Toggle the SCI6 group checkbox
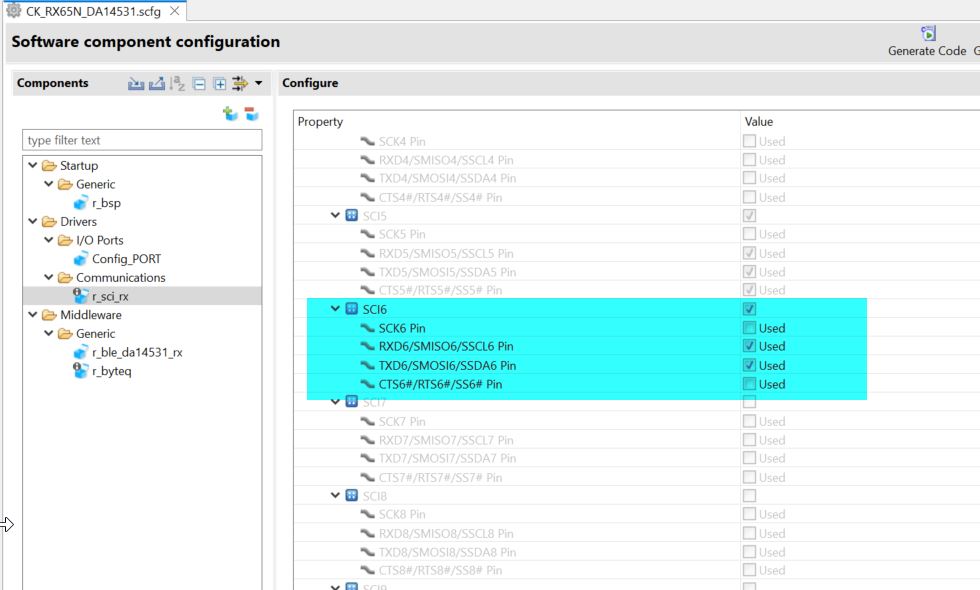This screenshot has width=980, height=590. tap(749, 309)
